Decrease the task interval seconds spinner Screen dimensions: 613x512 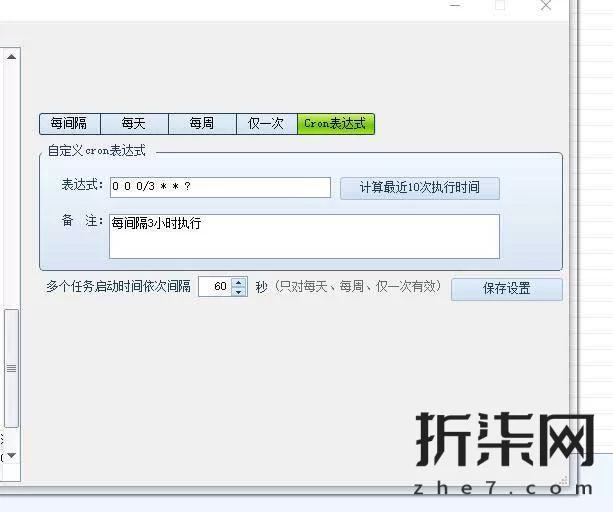pos(239,292)
